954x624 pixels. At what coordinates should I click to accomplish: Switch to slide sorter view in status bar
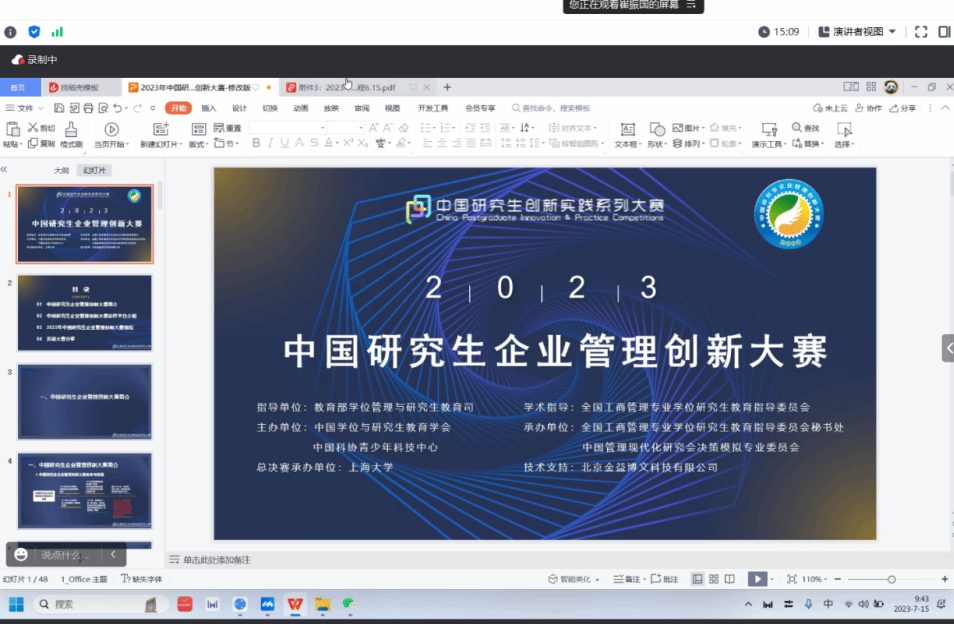coord(713,579)
